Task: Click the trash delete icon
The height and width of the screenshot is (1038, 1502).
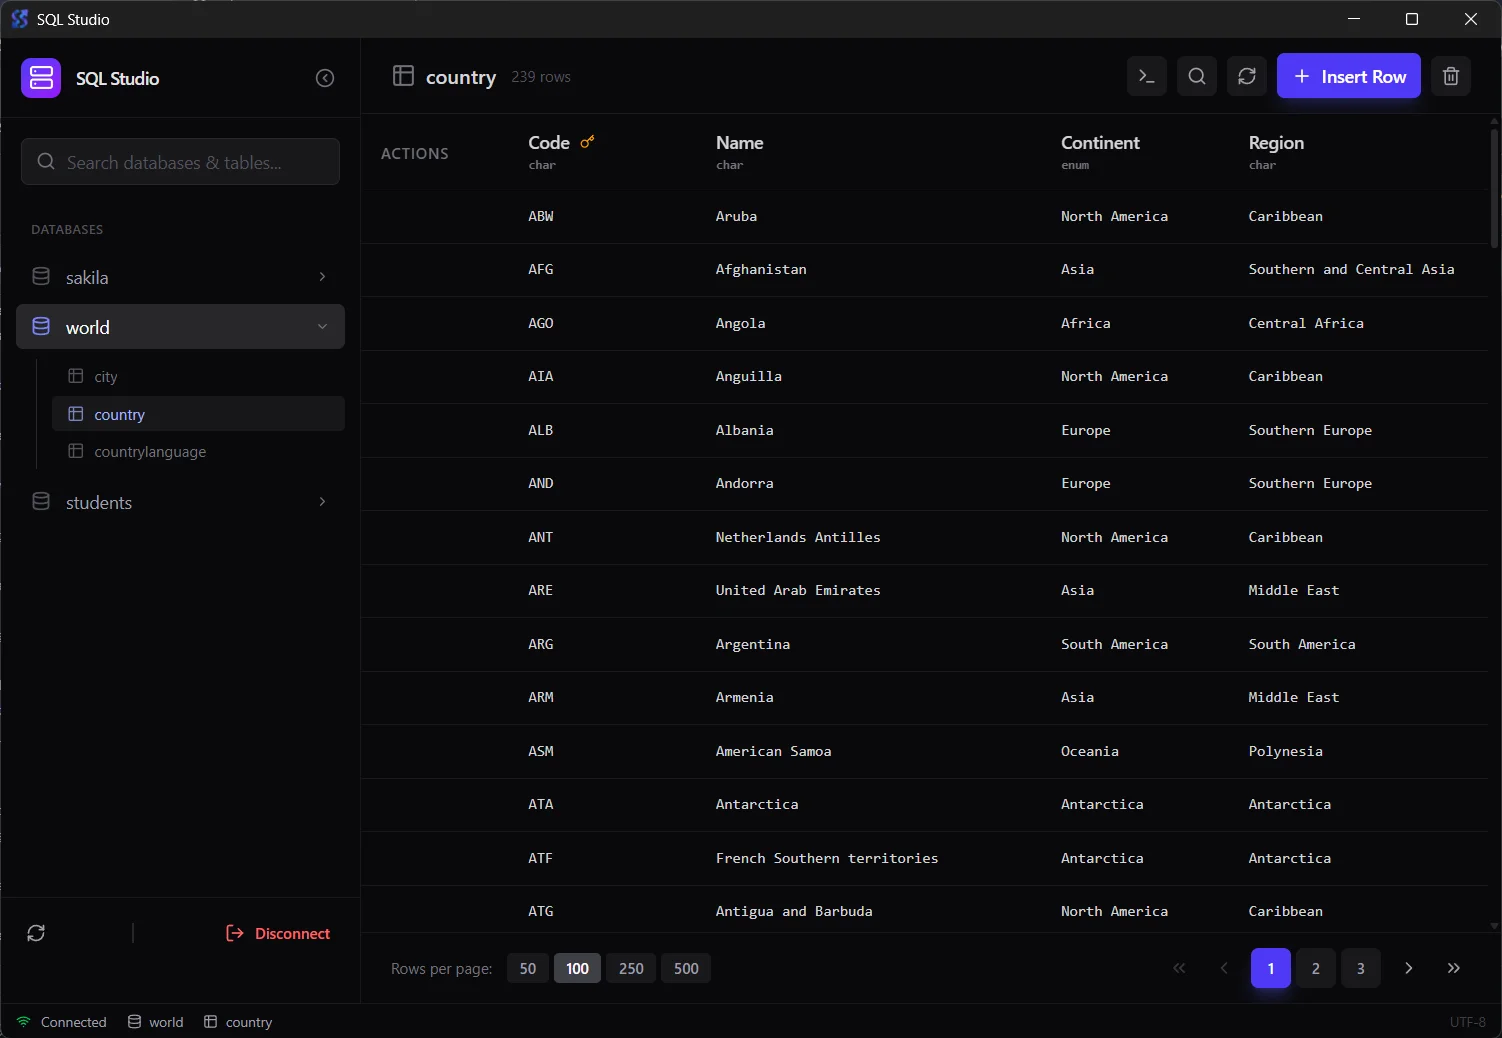Action: 1450,77
